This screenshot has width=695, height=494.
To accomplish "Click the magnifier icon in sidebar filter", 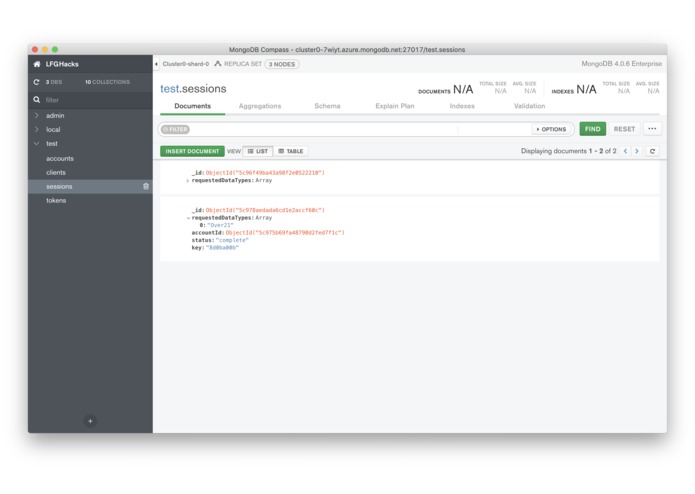I will tap(36, 100).
